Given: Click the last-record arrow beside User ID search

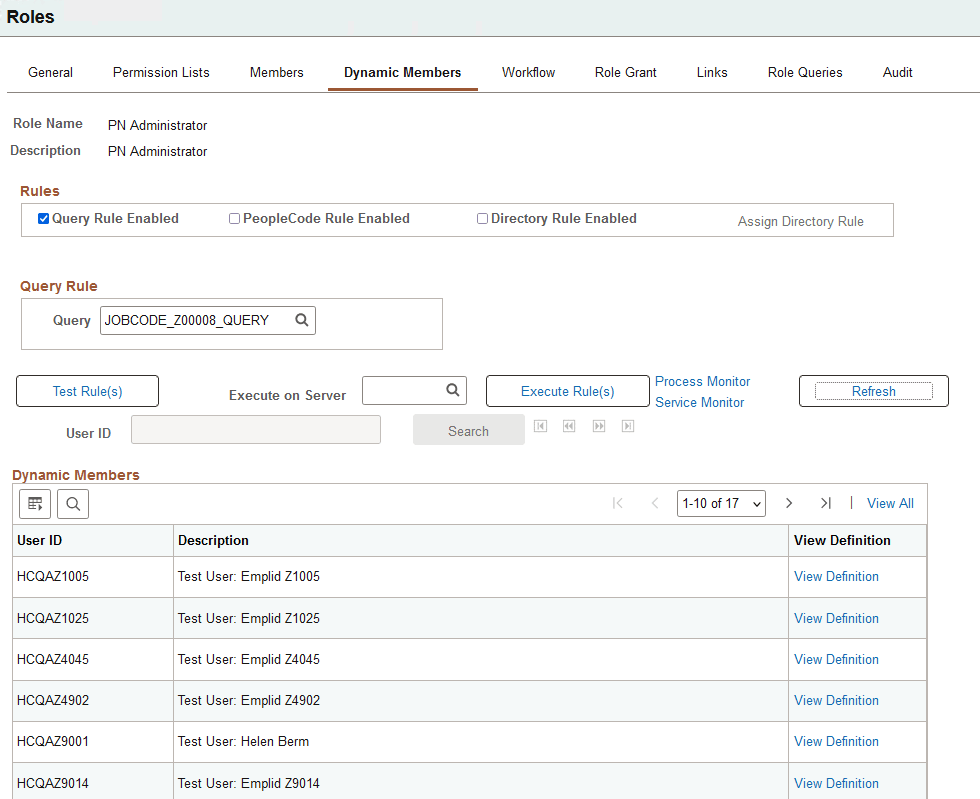Looking at the screenshot, I should click(x=628, y=425).
